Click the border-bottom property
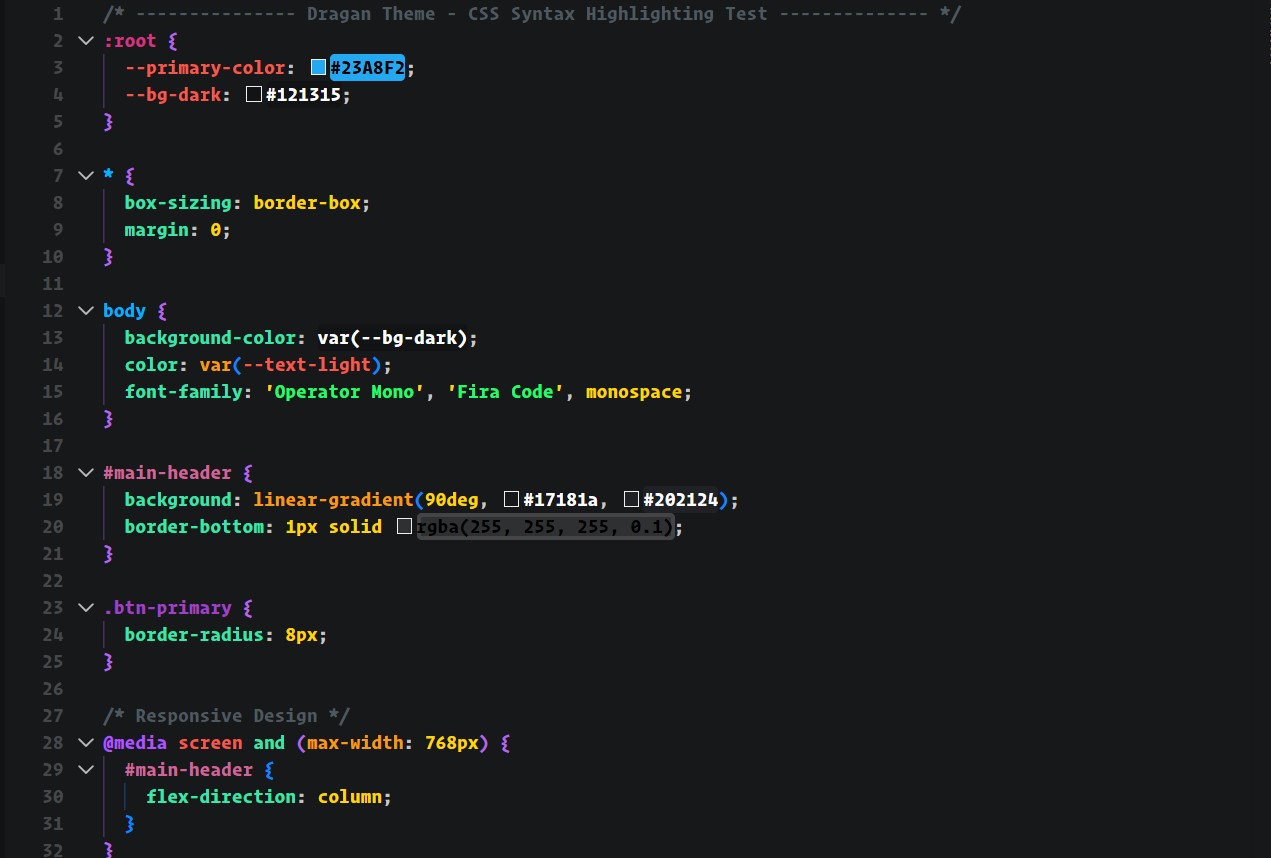Image resolution: width=1271 pixels, height=858 pixels. click(194, 527)
